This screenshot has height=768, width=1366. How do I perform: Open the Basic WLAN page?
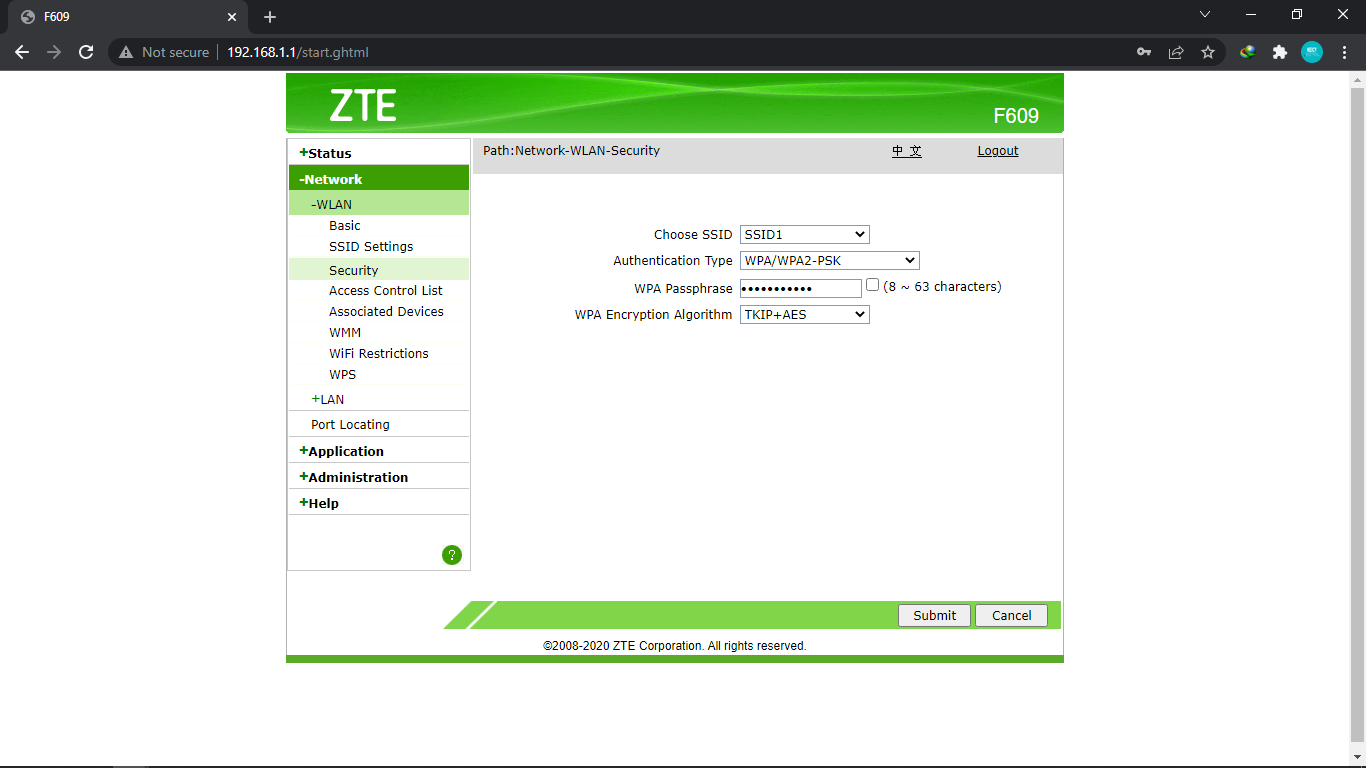(345, 225)
